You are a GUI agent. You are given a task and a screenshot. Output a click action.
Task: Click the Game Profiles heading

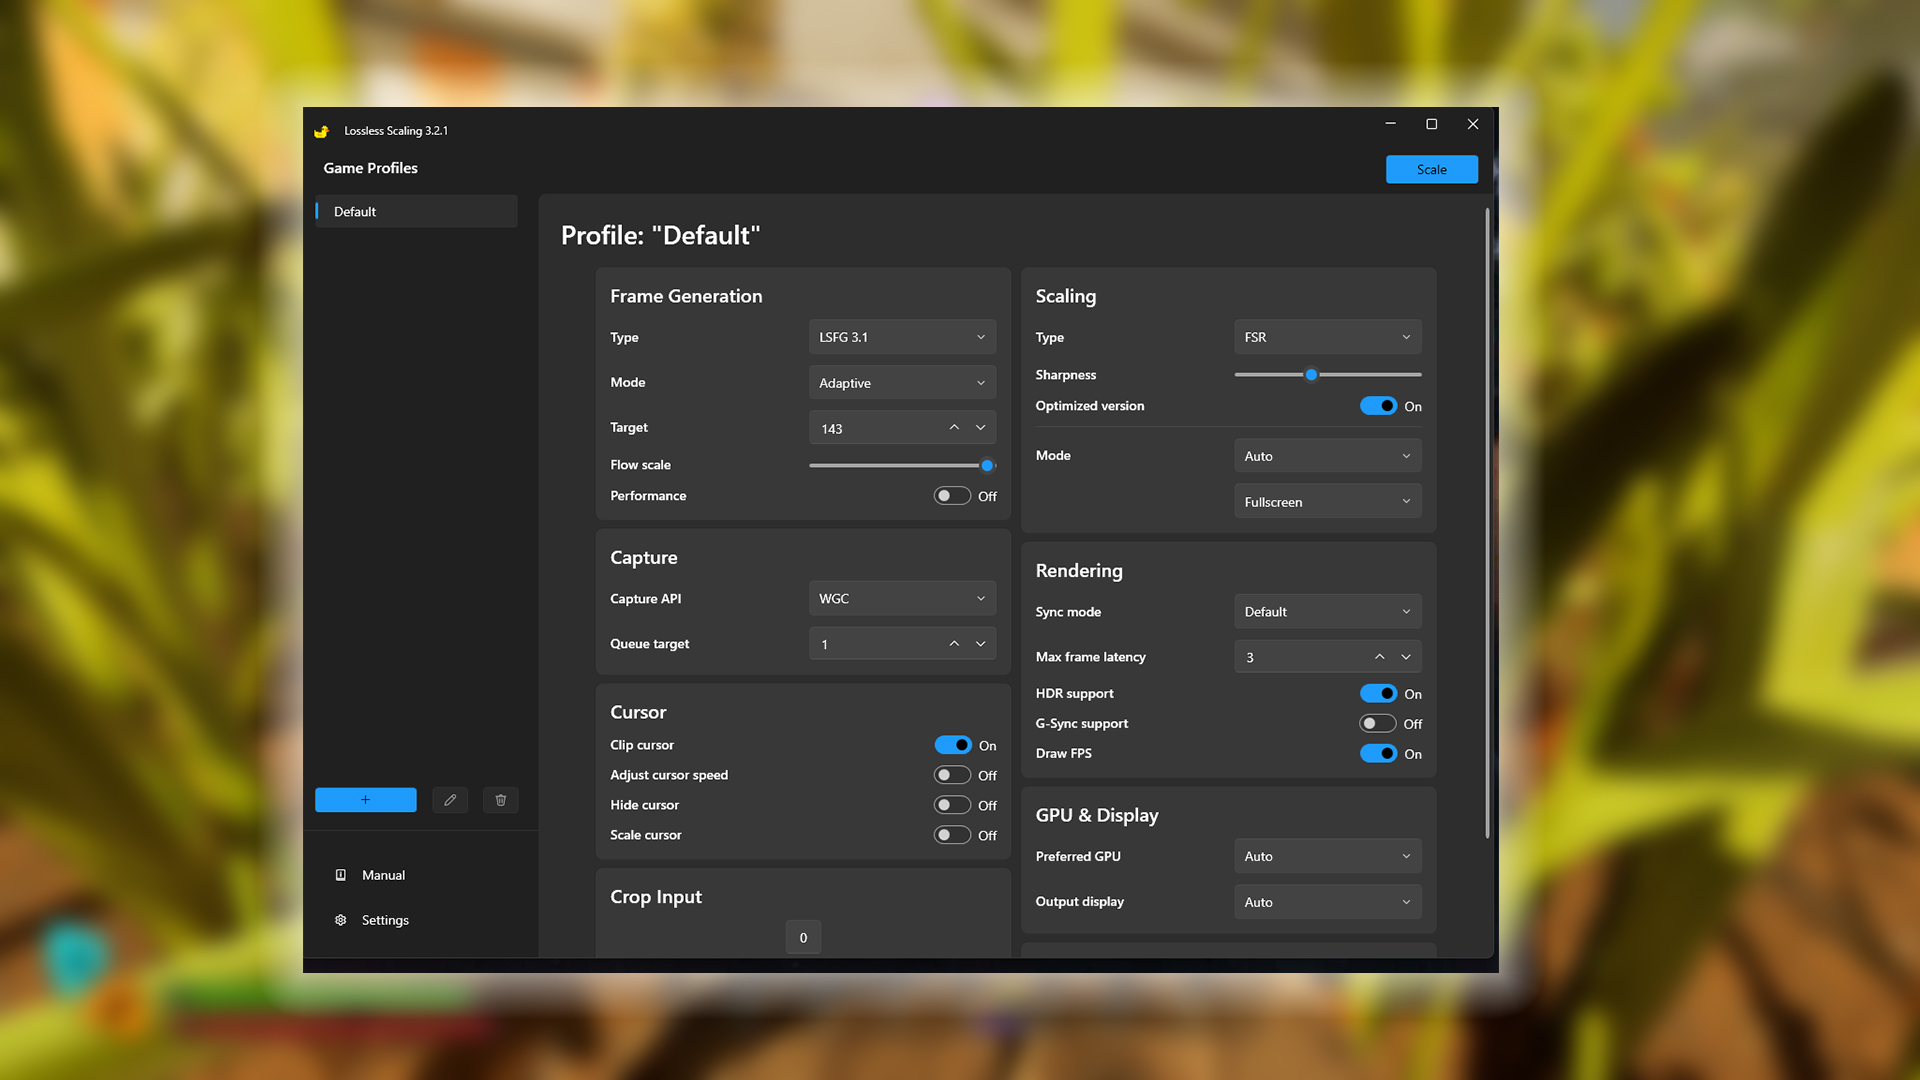tap(370, 168)
